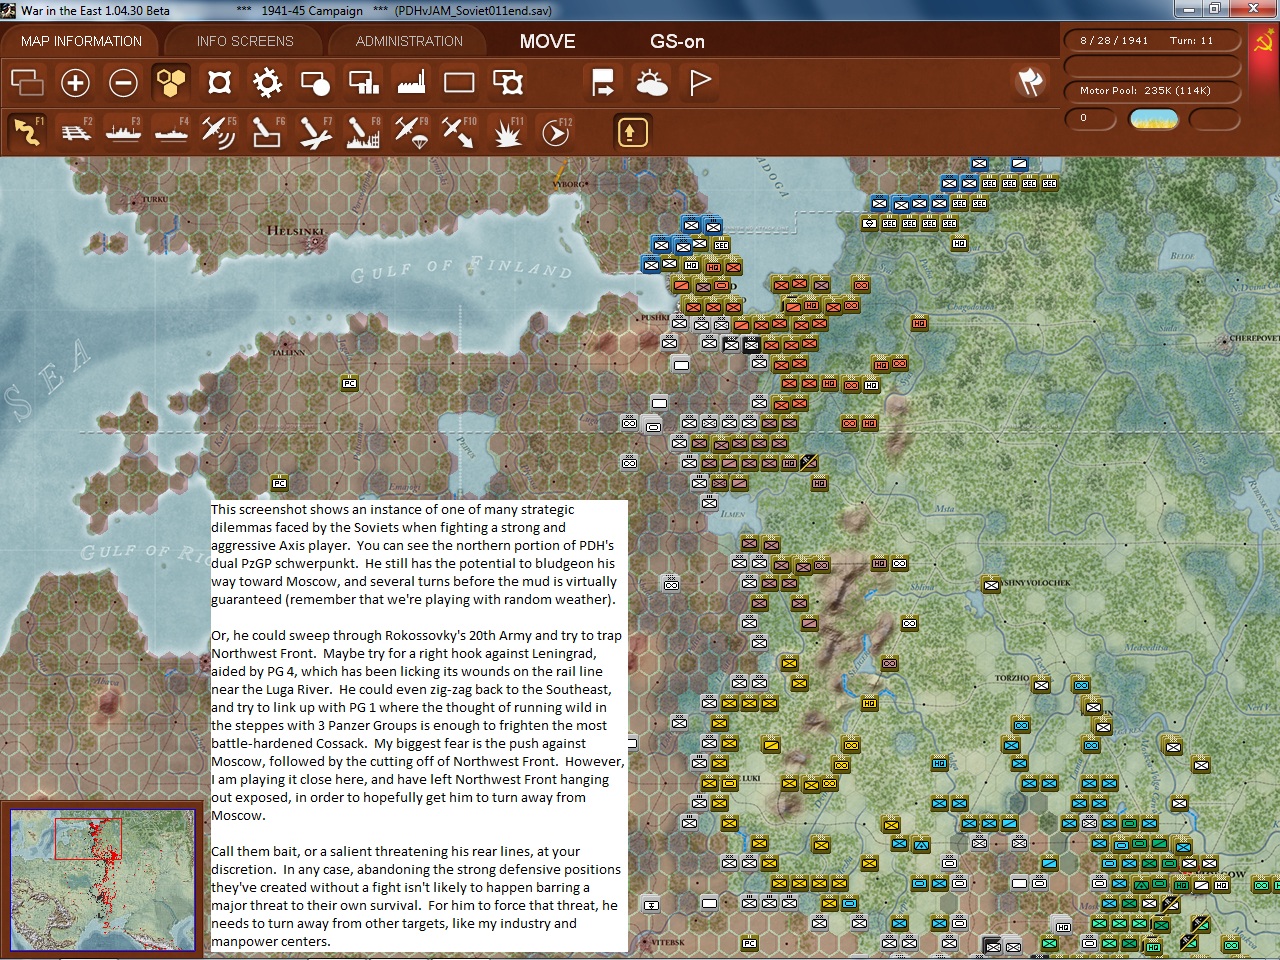This screenshot has height=960, width=1280.
Task: Click the clear weather indicator
Action: [x=1153, y=119]
